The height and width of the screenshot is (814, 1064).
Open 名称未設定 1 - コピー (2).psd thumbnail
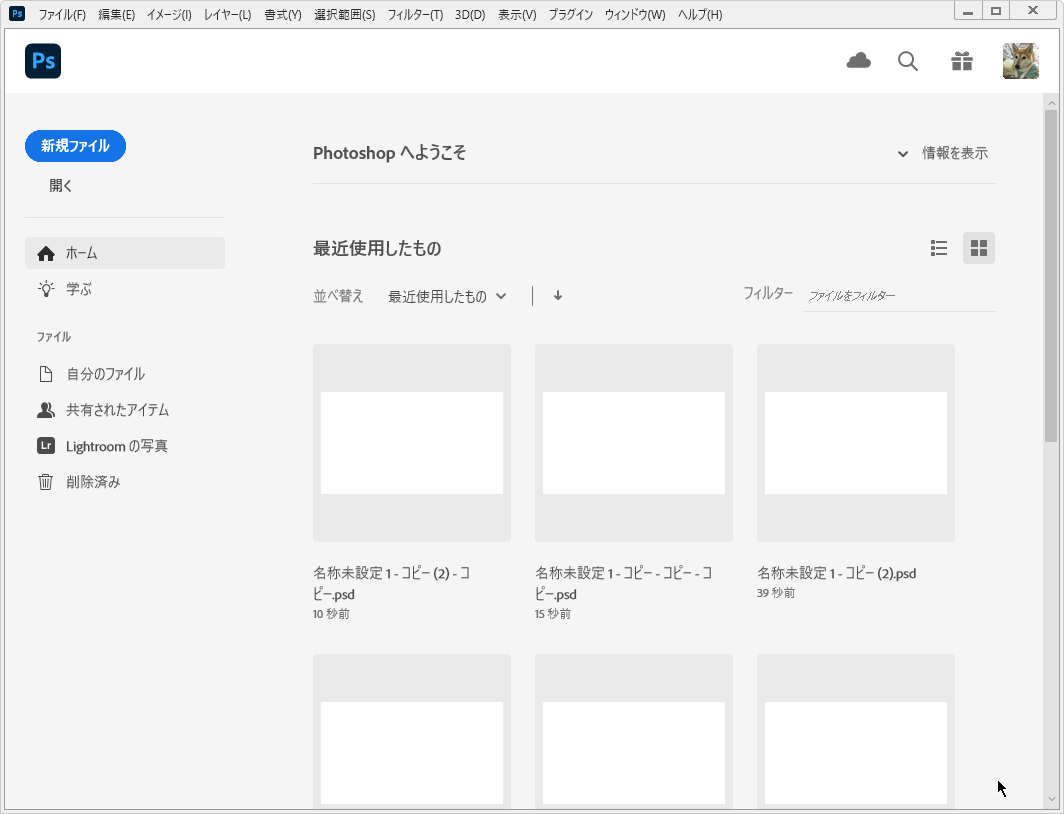855,442
